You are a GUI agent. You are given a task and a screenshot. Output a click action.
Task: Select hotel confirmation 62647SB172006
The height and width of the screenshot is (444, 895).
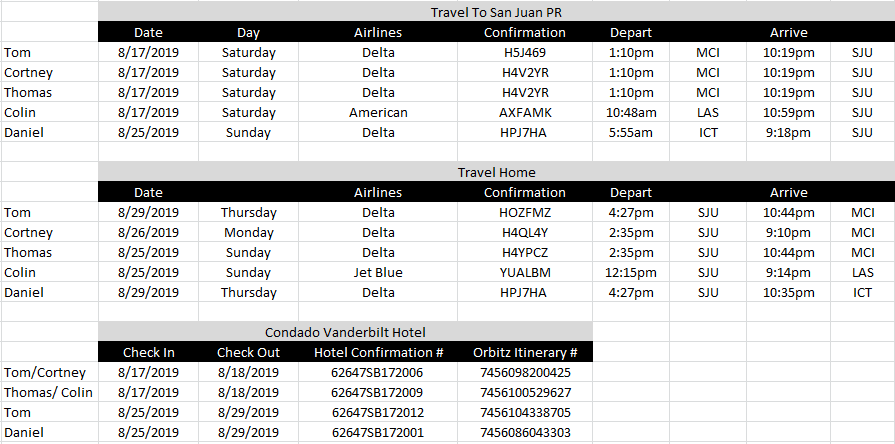(x=378, y=372)
